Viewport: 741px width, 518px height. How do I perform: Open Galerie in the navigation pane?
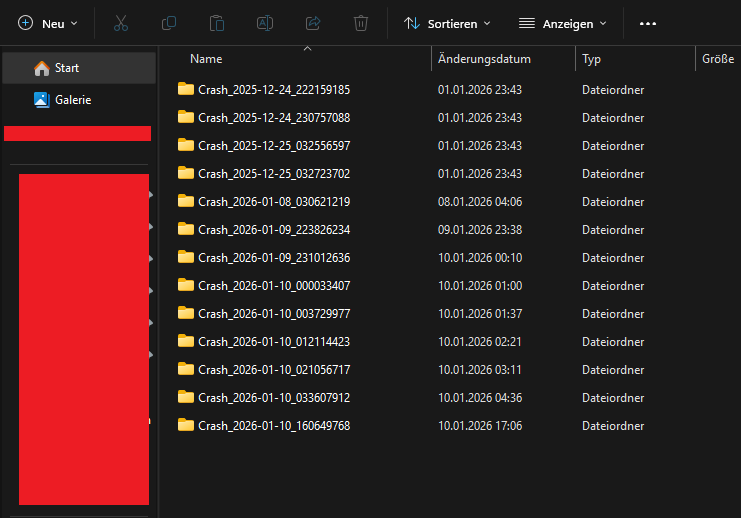pos(73,100)
